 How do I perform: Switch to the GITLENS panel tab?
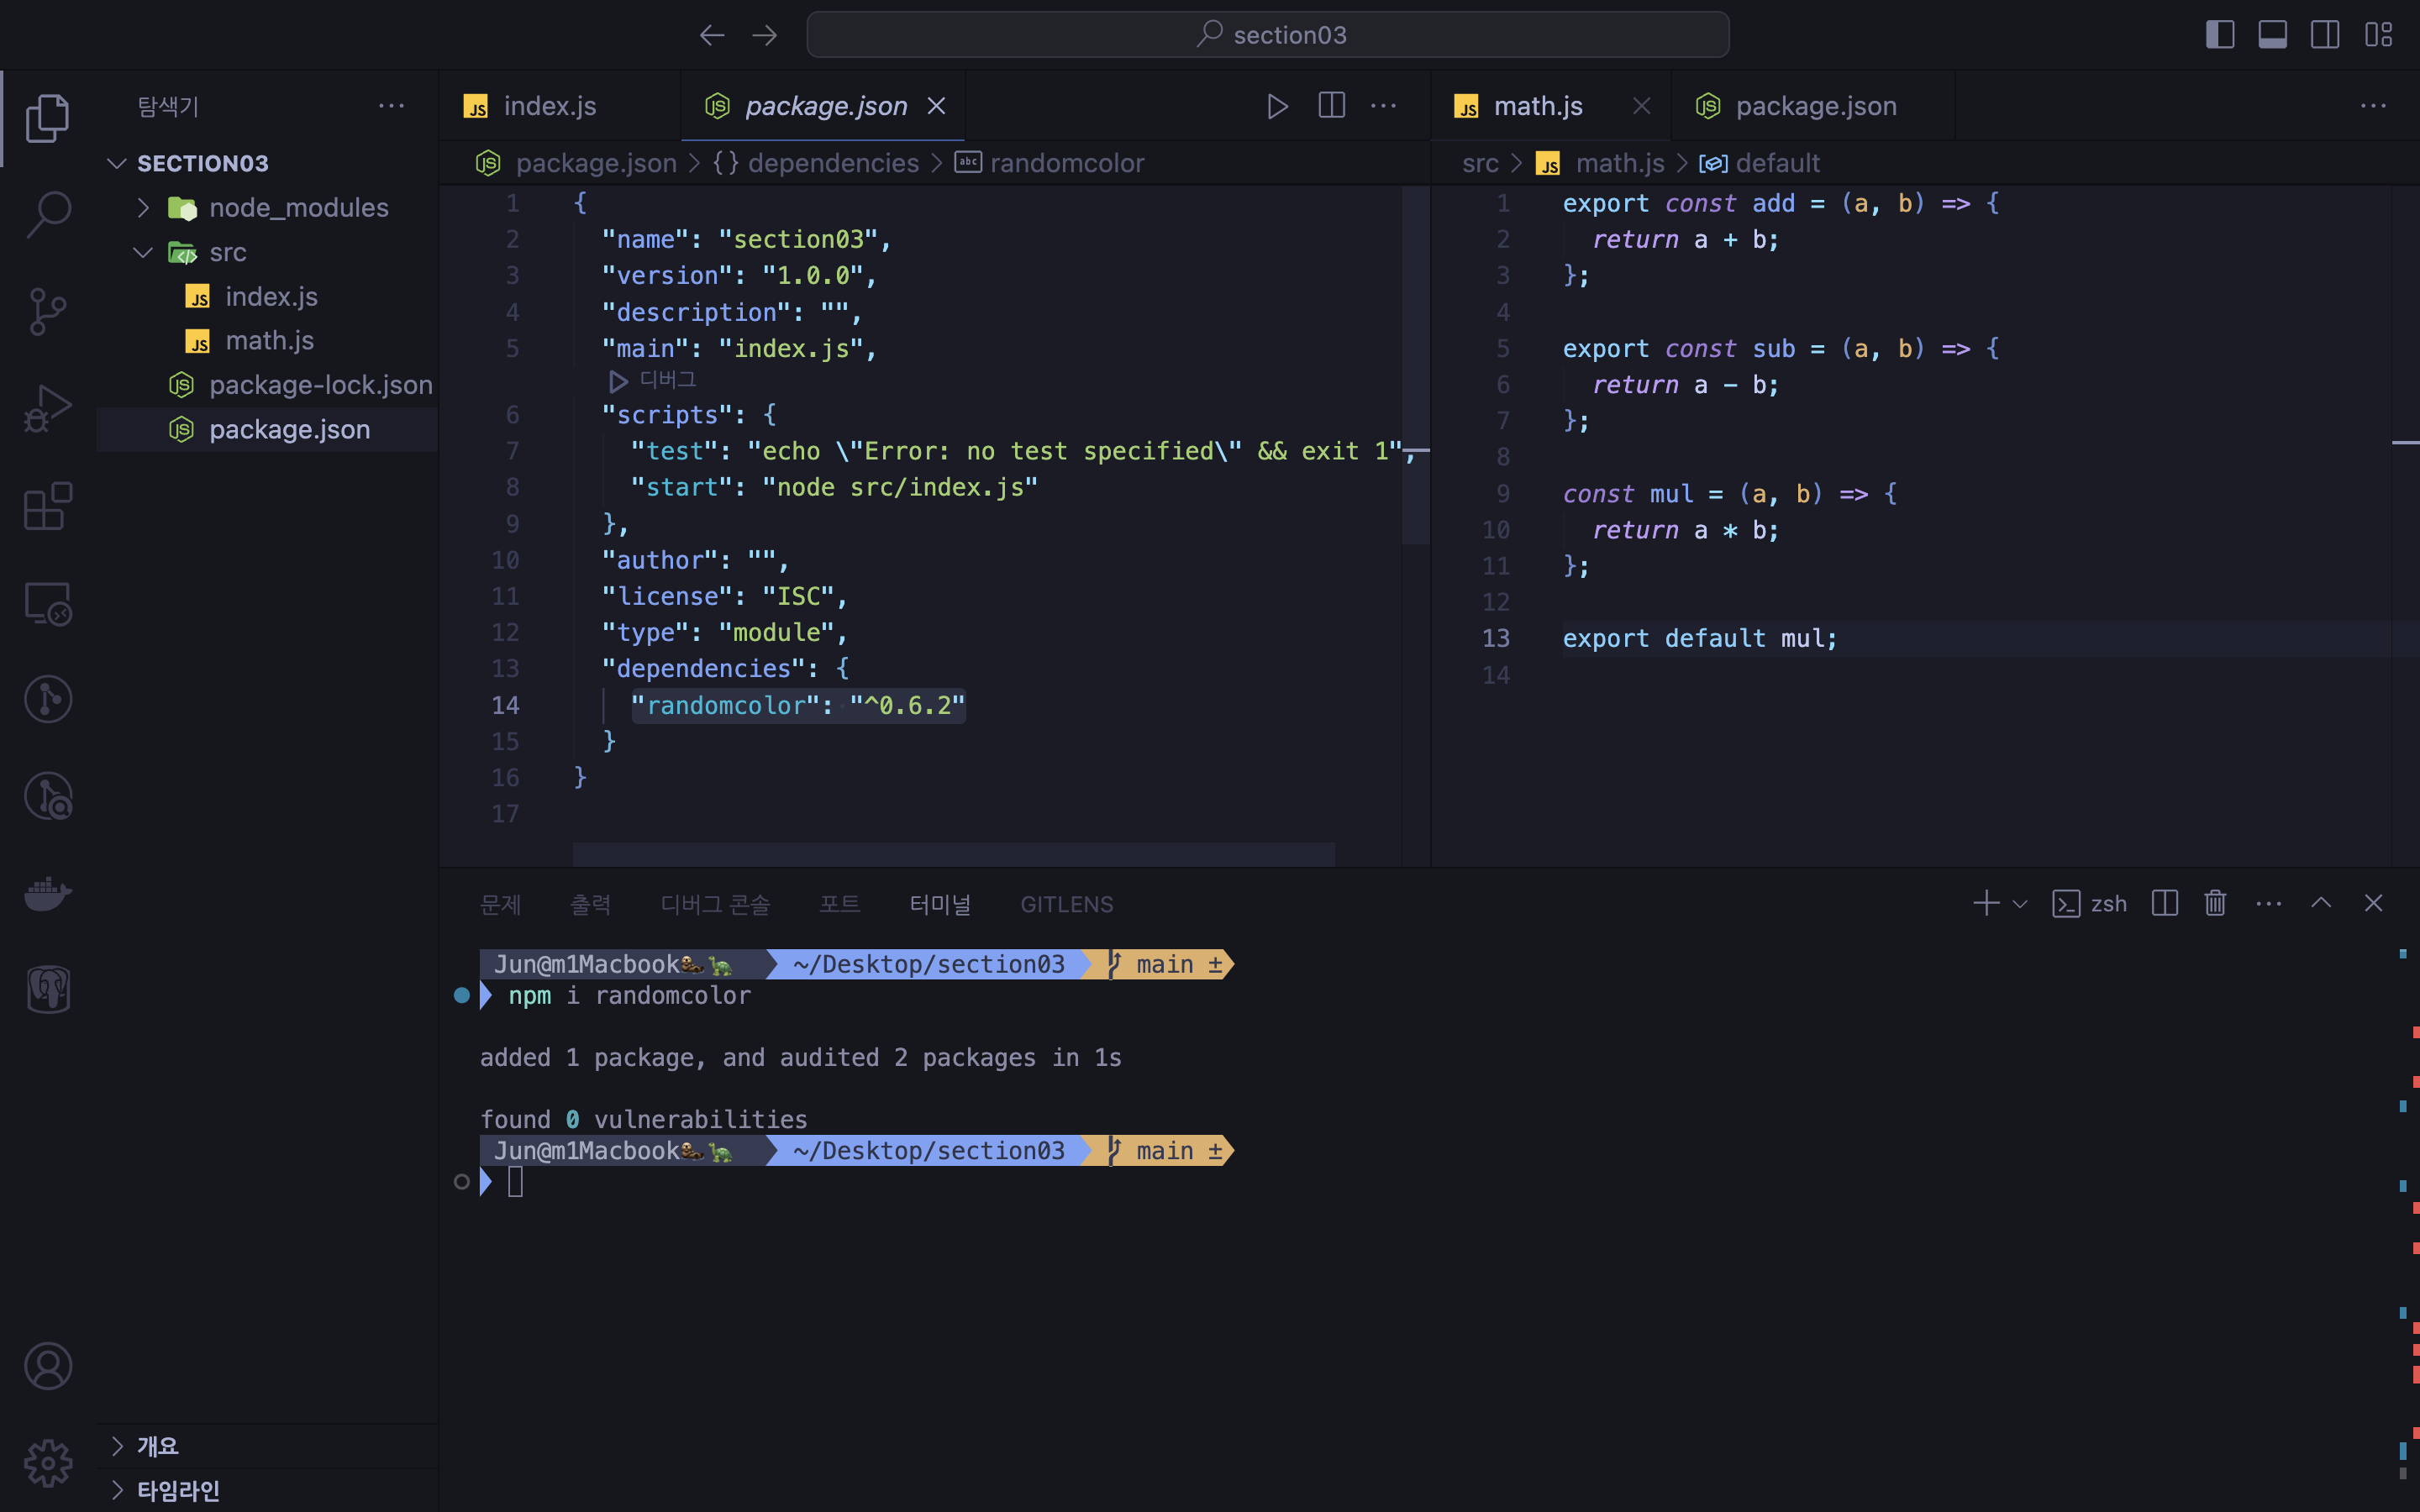(1066, 904)
